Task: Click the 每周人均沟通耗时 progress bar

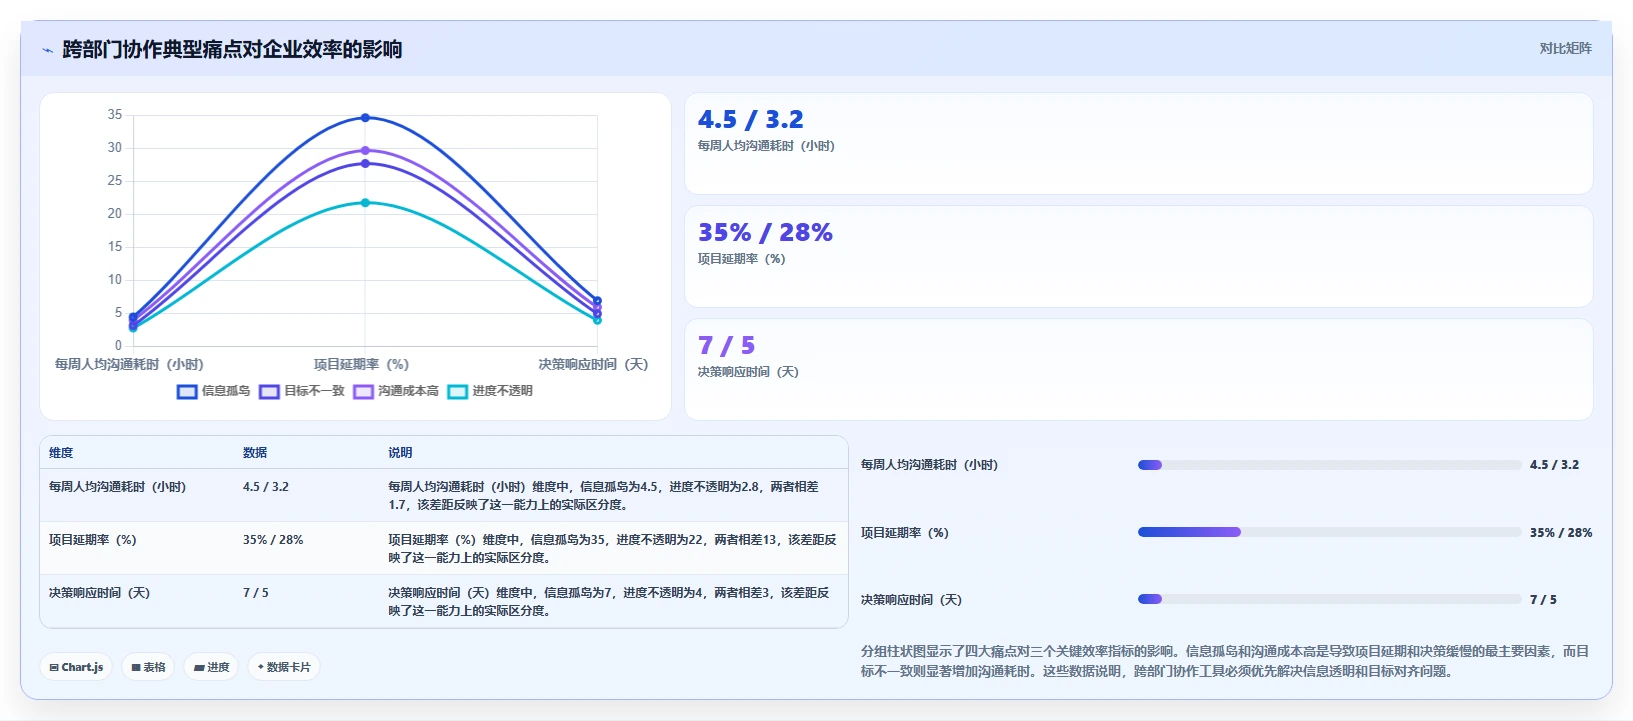Action: coord(1329,465)
